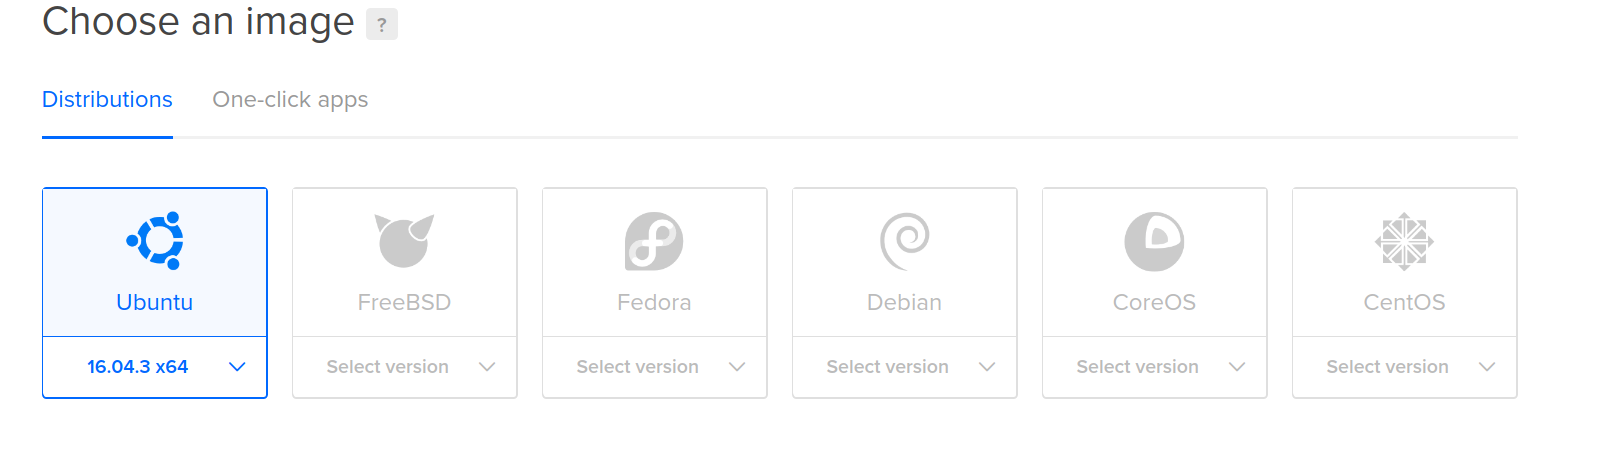Open the Ubuntu 16.04.3 x64 version dropdown
This screenshot has height=457, width=1603.
click(x=155, y=367)
